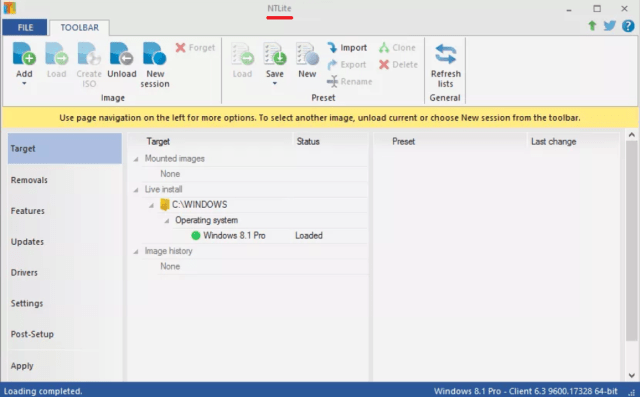The width and height of the screenshot is (640, 397).
Task: Click the Create ISO icon
Action: 89,53
